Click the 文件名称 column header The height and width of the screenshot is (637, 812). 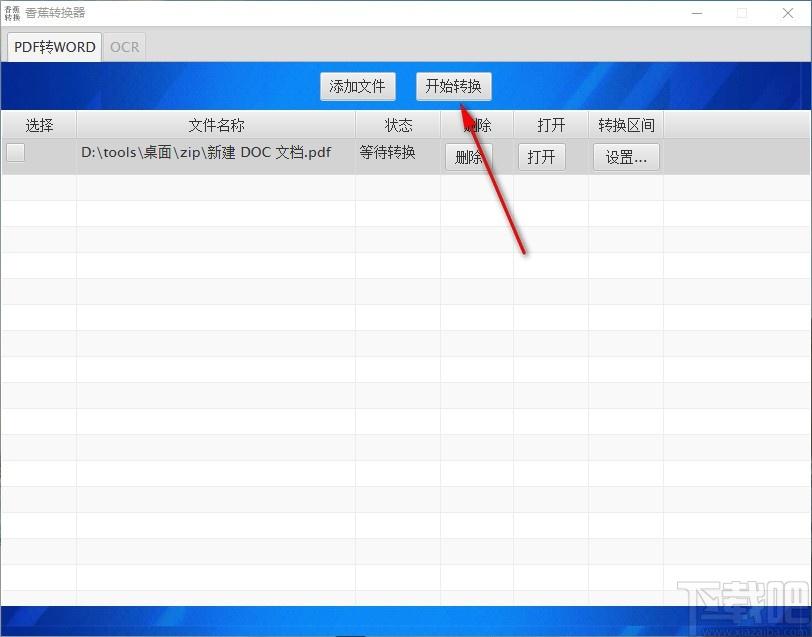tap(216, 125)
